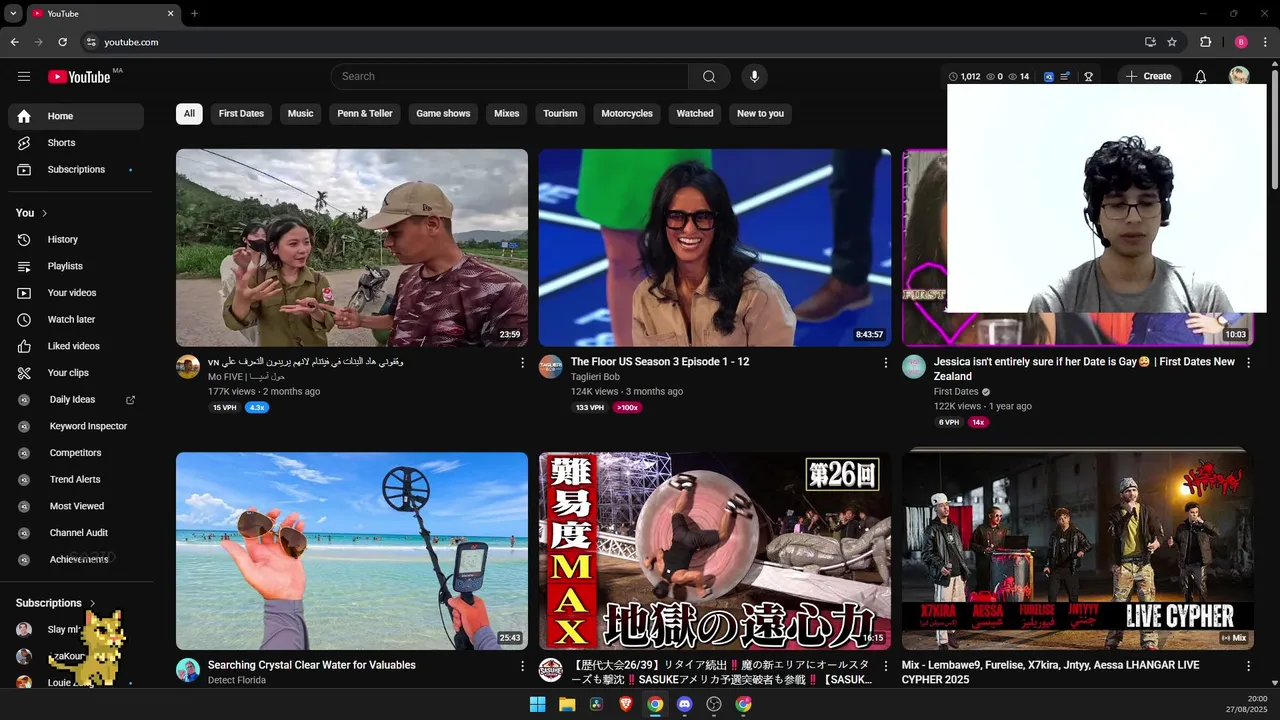This screenshot has height=720, width=1280.
Task: Open the account avatar menu
Action: click(1239, 76)
